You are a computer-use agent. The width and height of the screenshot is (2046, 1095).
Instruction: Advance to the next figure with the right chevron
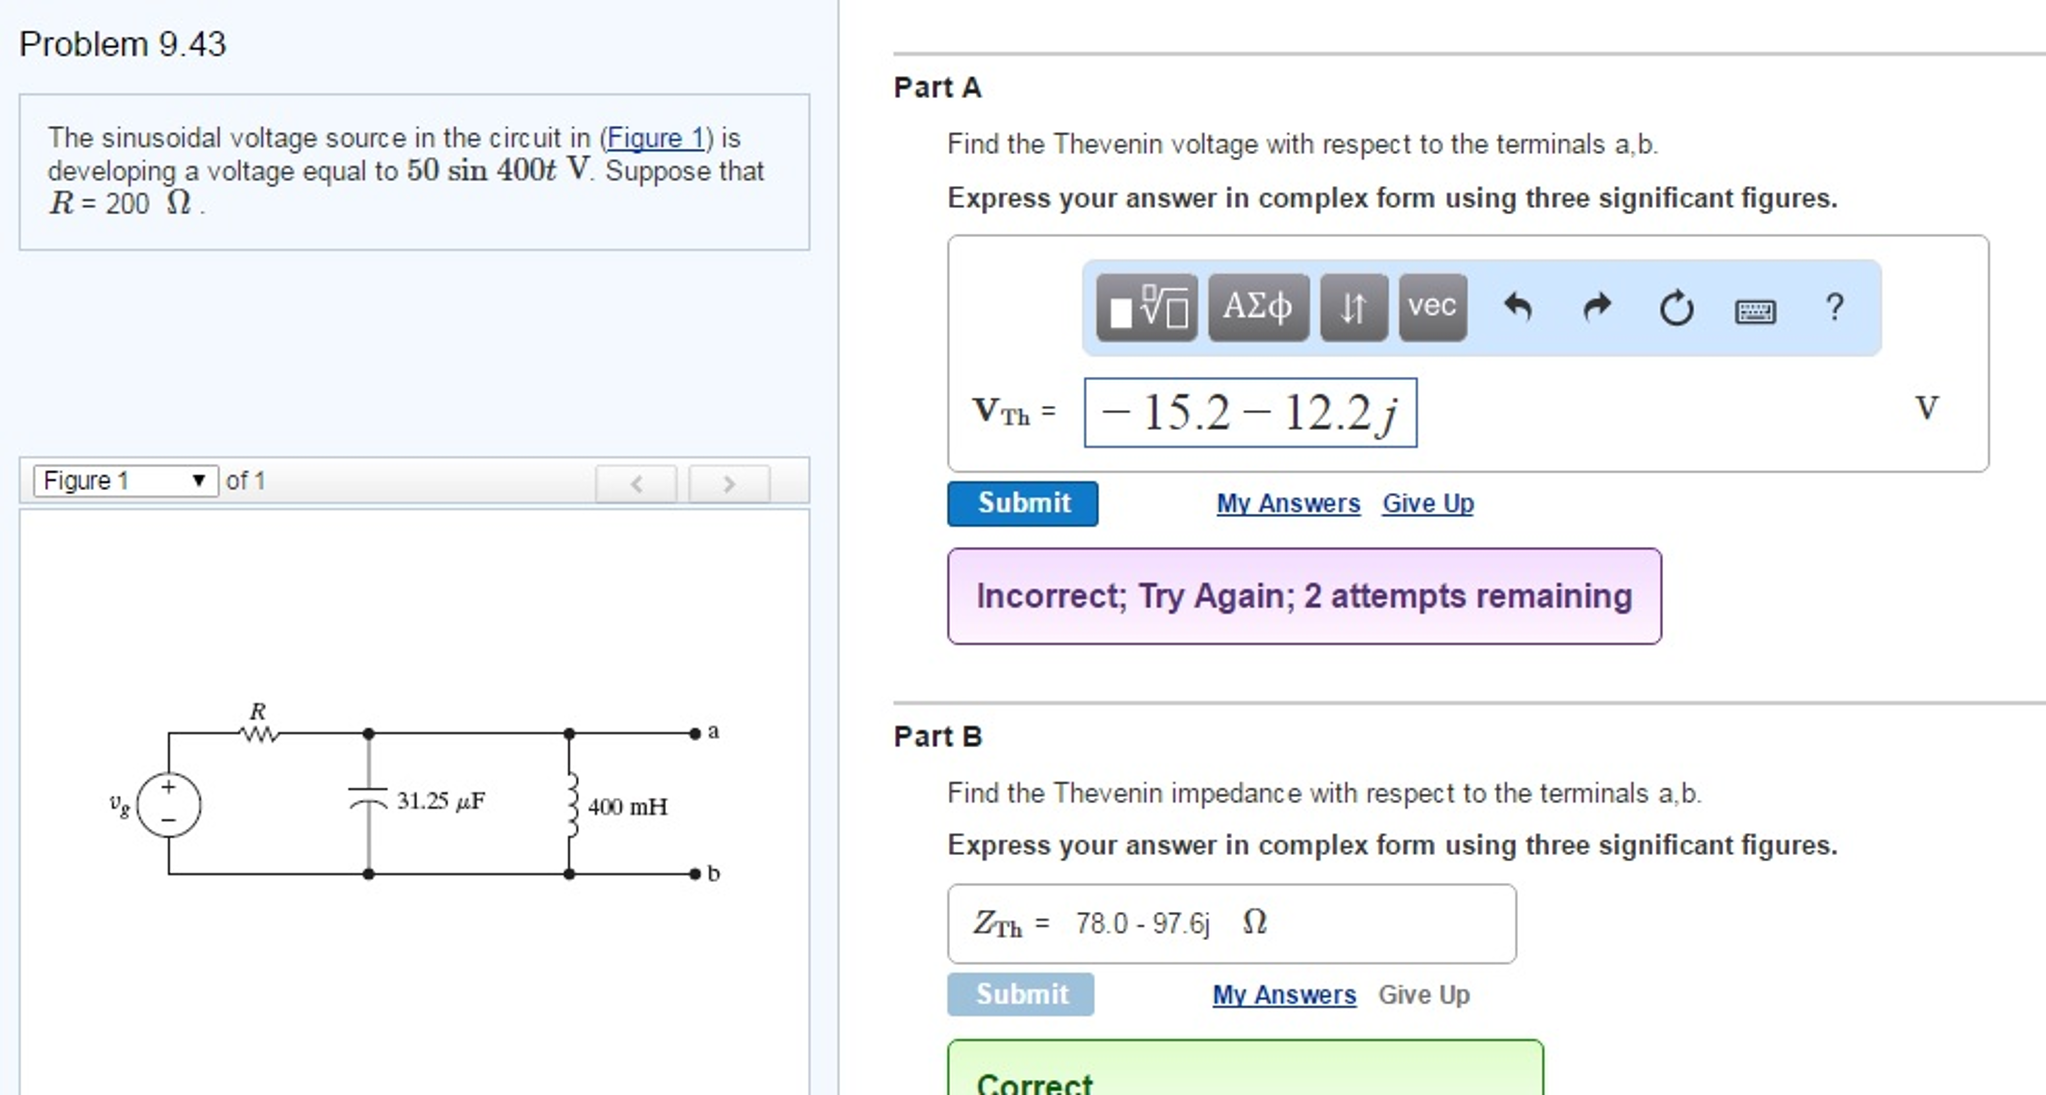click(729, 483)
